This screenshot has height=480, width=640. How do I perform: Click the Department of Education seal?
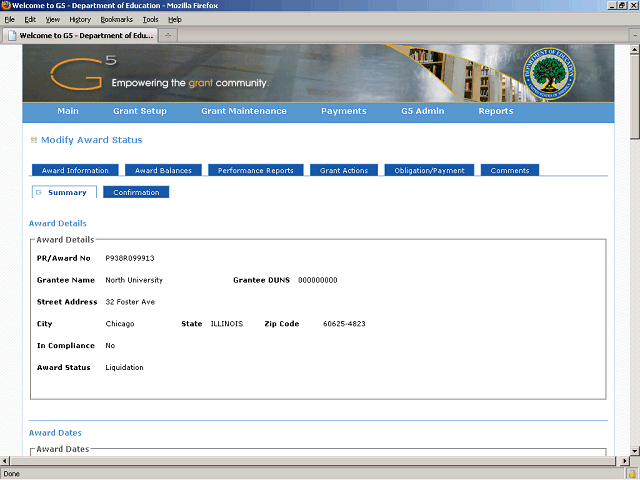(549, 73)
